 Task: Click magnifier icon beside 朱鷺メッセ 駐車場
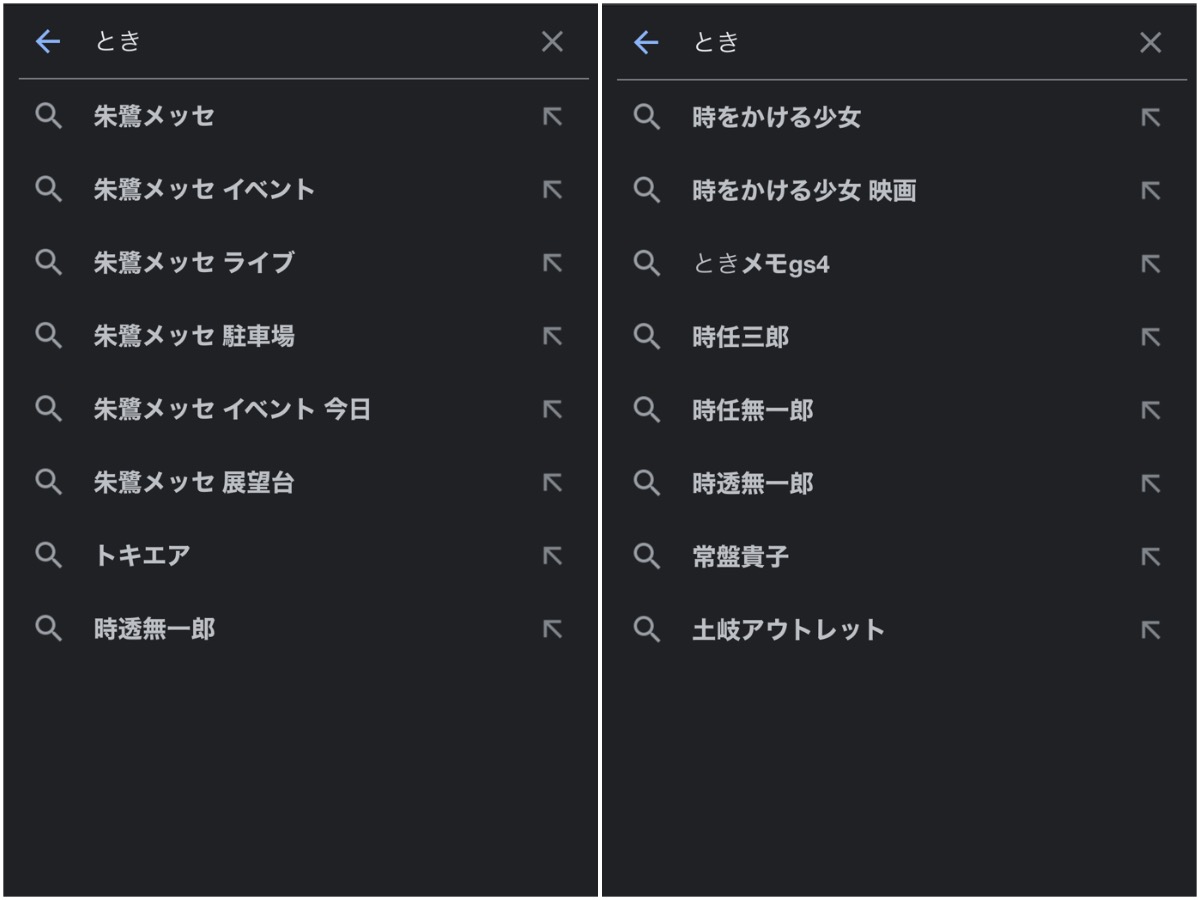pos(49,336)
